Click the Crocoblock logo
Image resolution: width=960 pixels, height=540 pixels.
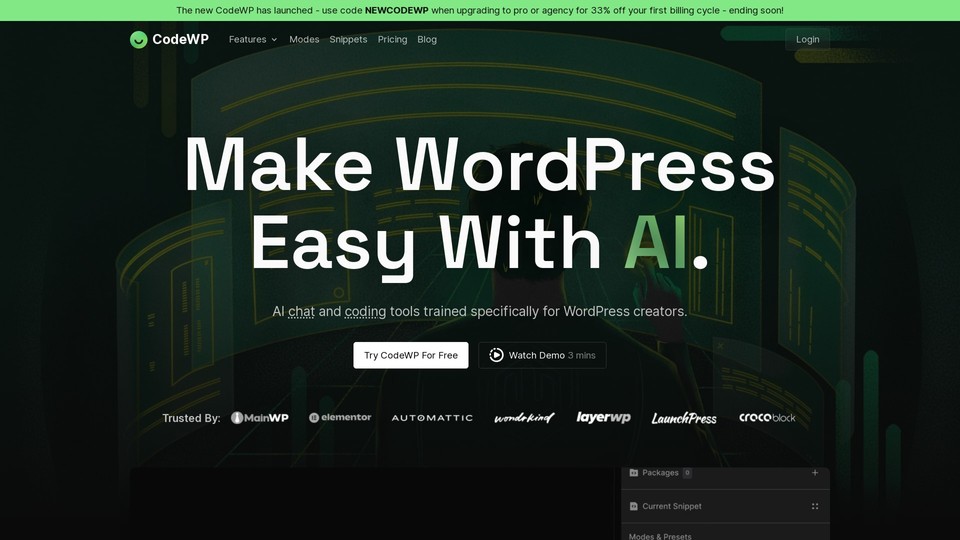coord(767,418)
